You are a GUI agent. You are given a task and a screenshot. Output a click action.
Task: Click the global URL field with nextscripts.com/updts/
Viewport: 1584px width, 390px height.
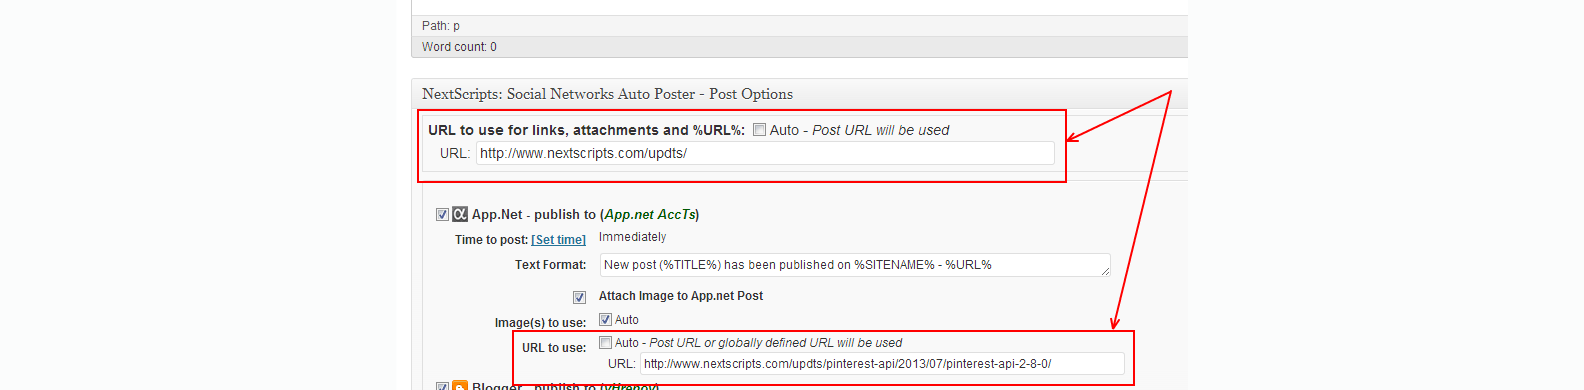765,153
